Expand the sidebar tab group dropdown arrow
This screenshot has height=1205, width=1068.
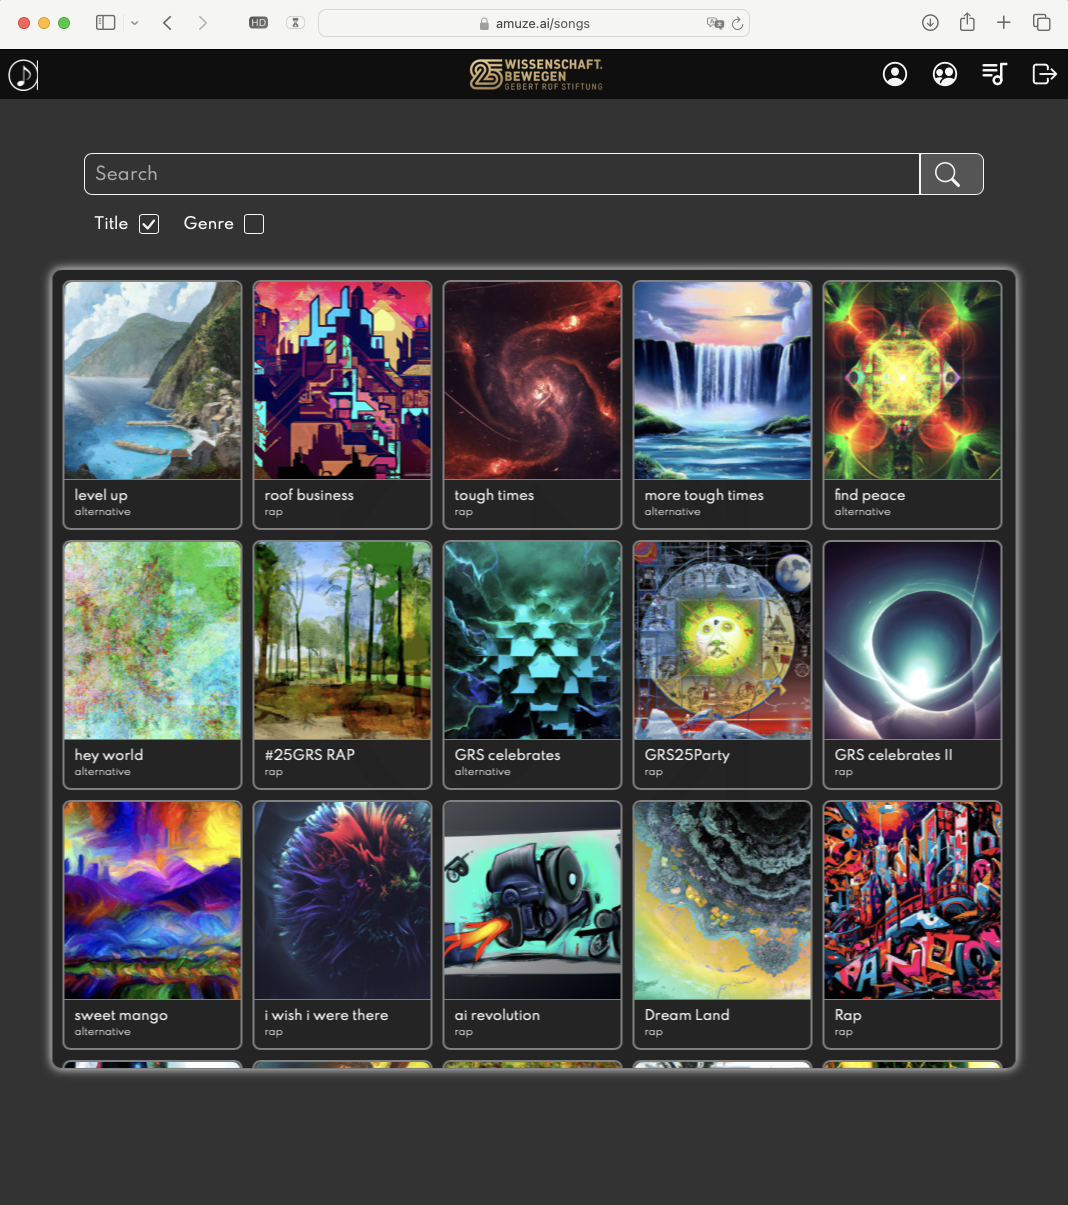(x=135, y=23)
